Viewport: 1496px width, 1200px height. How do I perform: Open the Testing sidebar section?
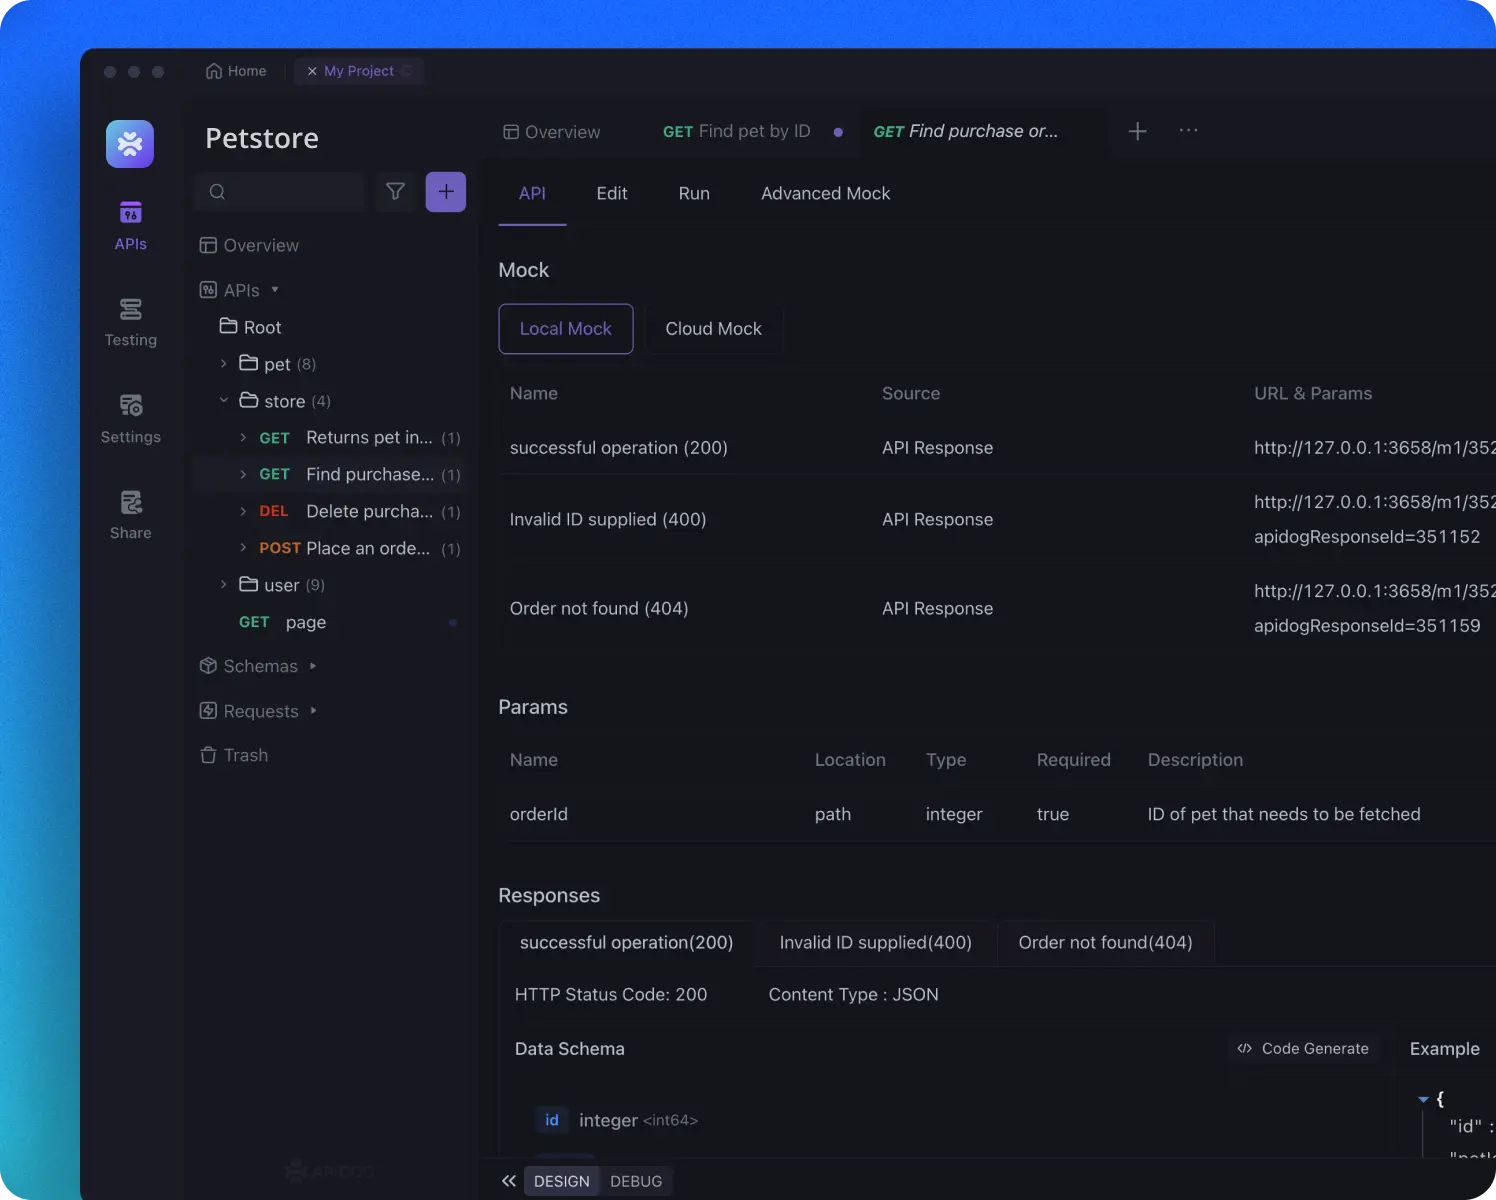[130, 322]
